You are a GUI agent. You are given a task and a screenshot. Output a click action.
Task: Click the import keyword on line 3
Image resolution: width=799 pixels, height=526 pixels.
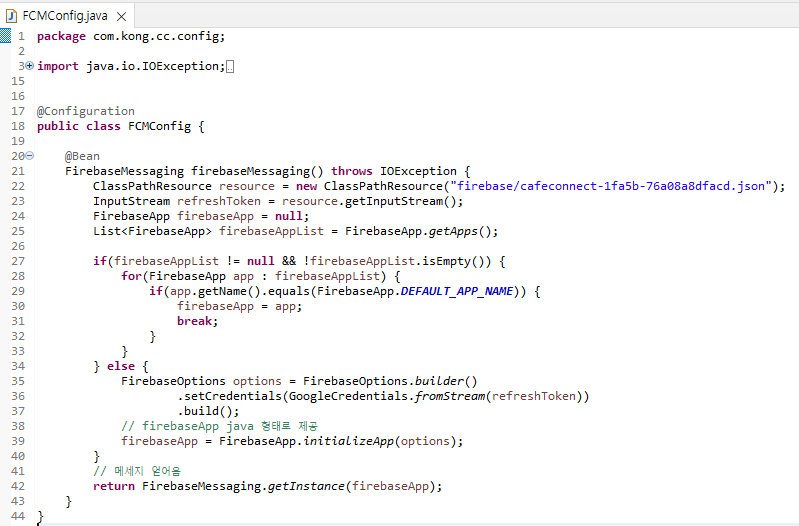(58, 66)
